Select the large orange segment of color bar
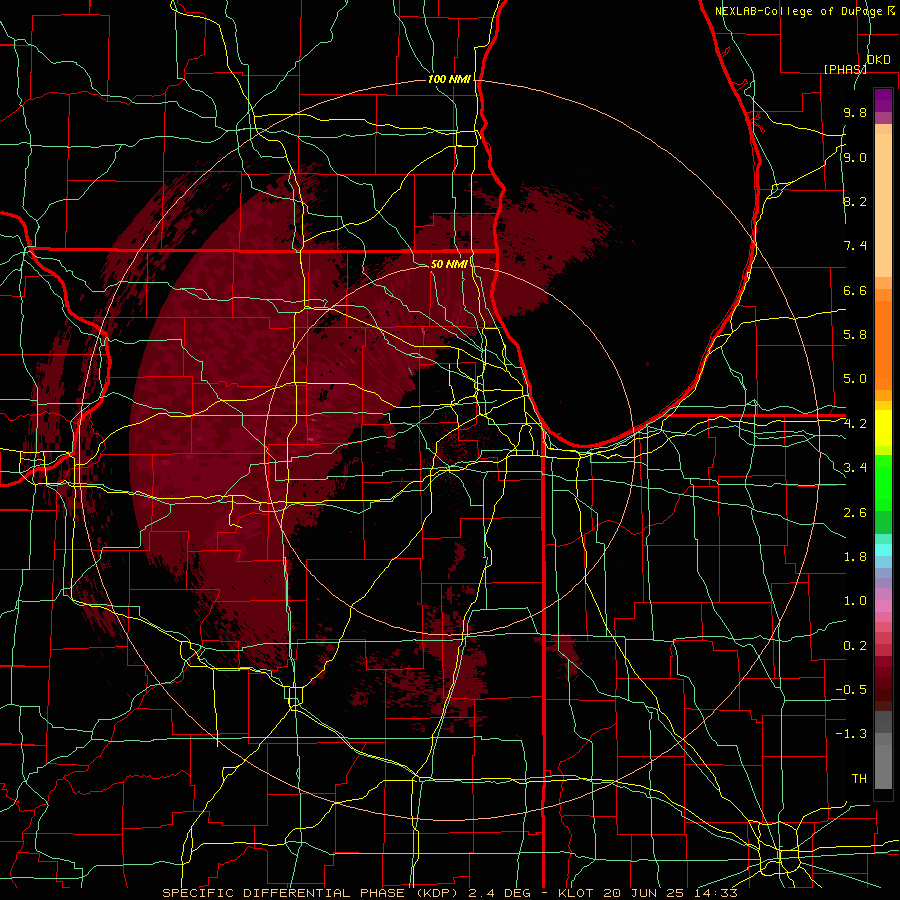This screenshot has height=900, width=900. click(x=883, y=345)
